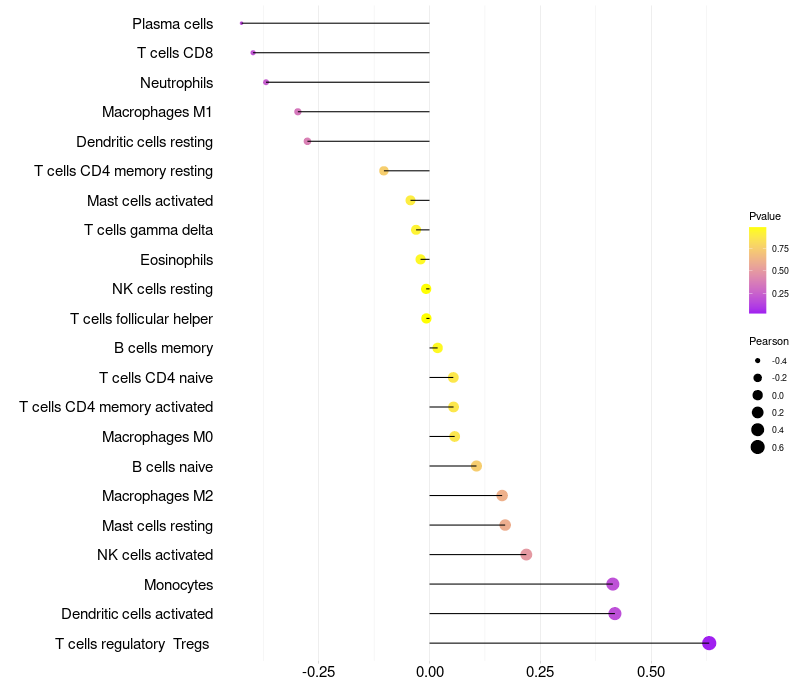Select the T cells regulatory Tregs dot
Image resolution: width=800 pixels, height=700 pixels.
(x=709, y=643)
